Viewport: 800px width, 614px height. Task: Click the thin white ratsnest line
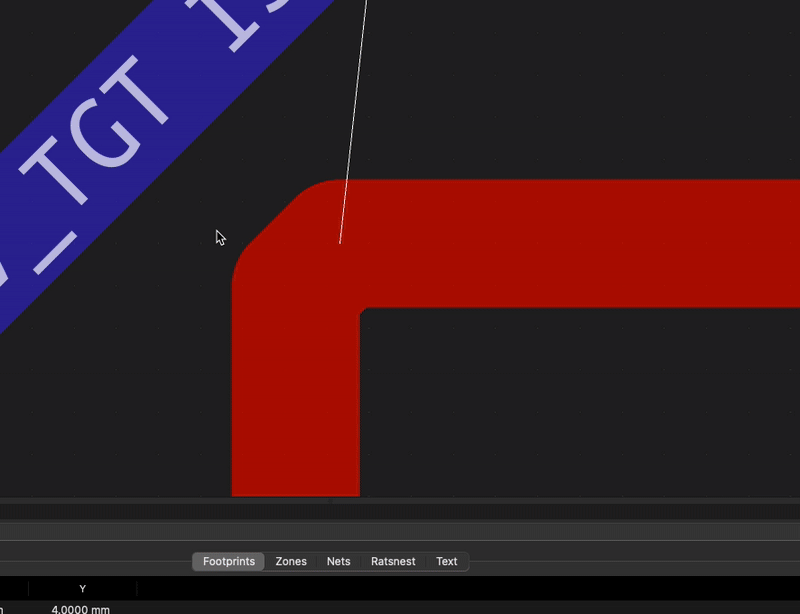(x=354, y=121)
